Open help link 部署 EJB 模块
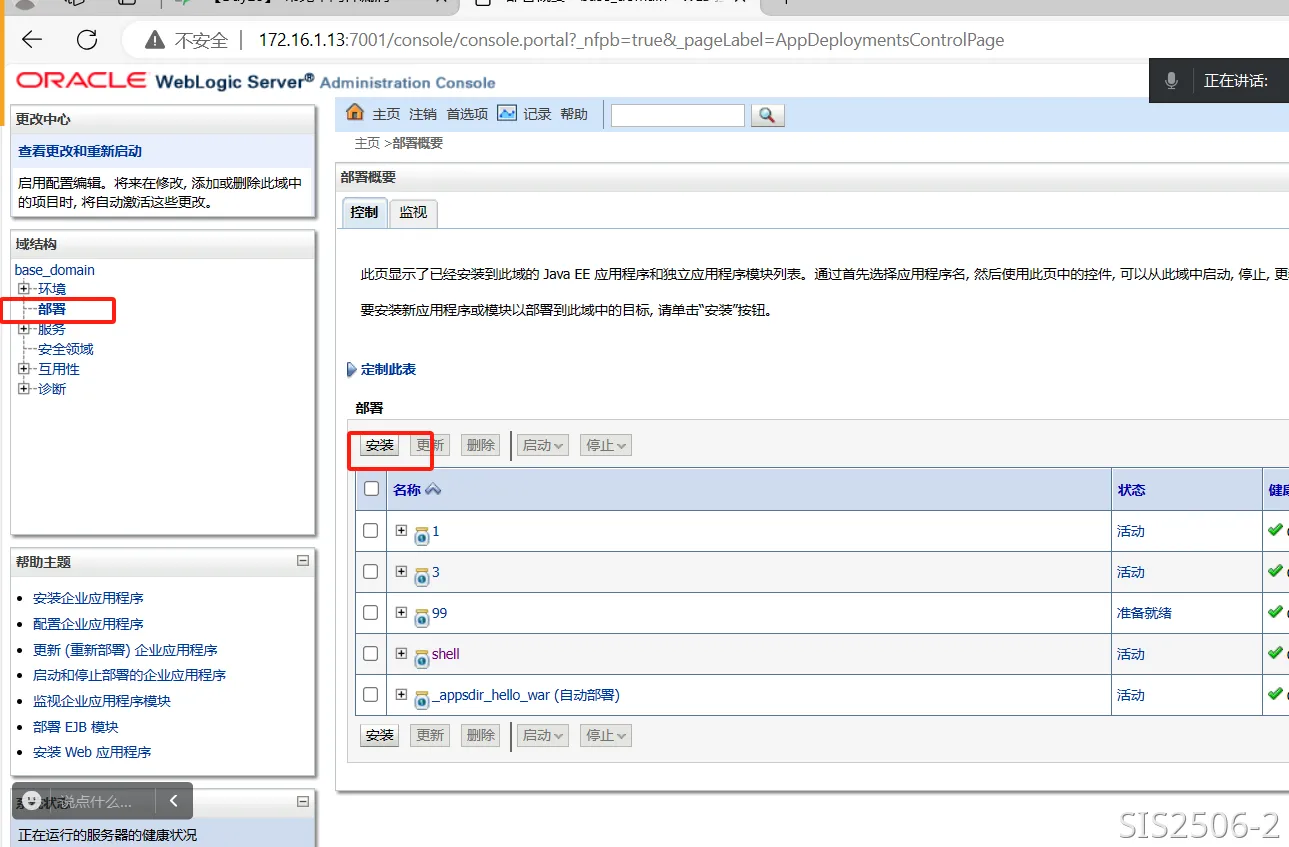The image size is (1289, 847). [76, 727]
